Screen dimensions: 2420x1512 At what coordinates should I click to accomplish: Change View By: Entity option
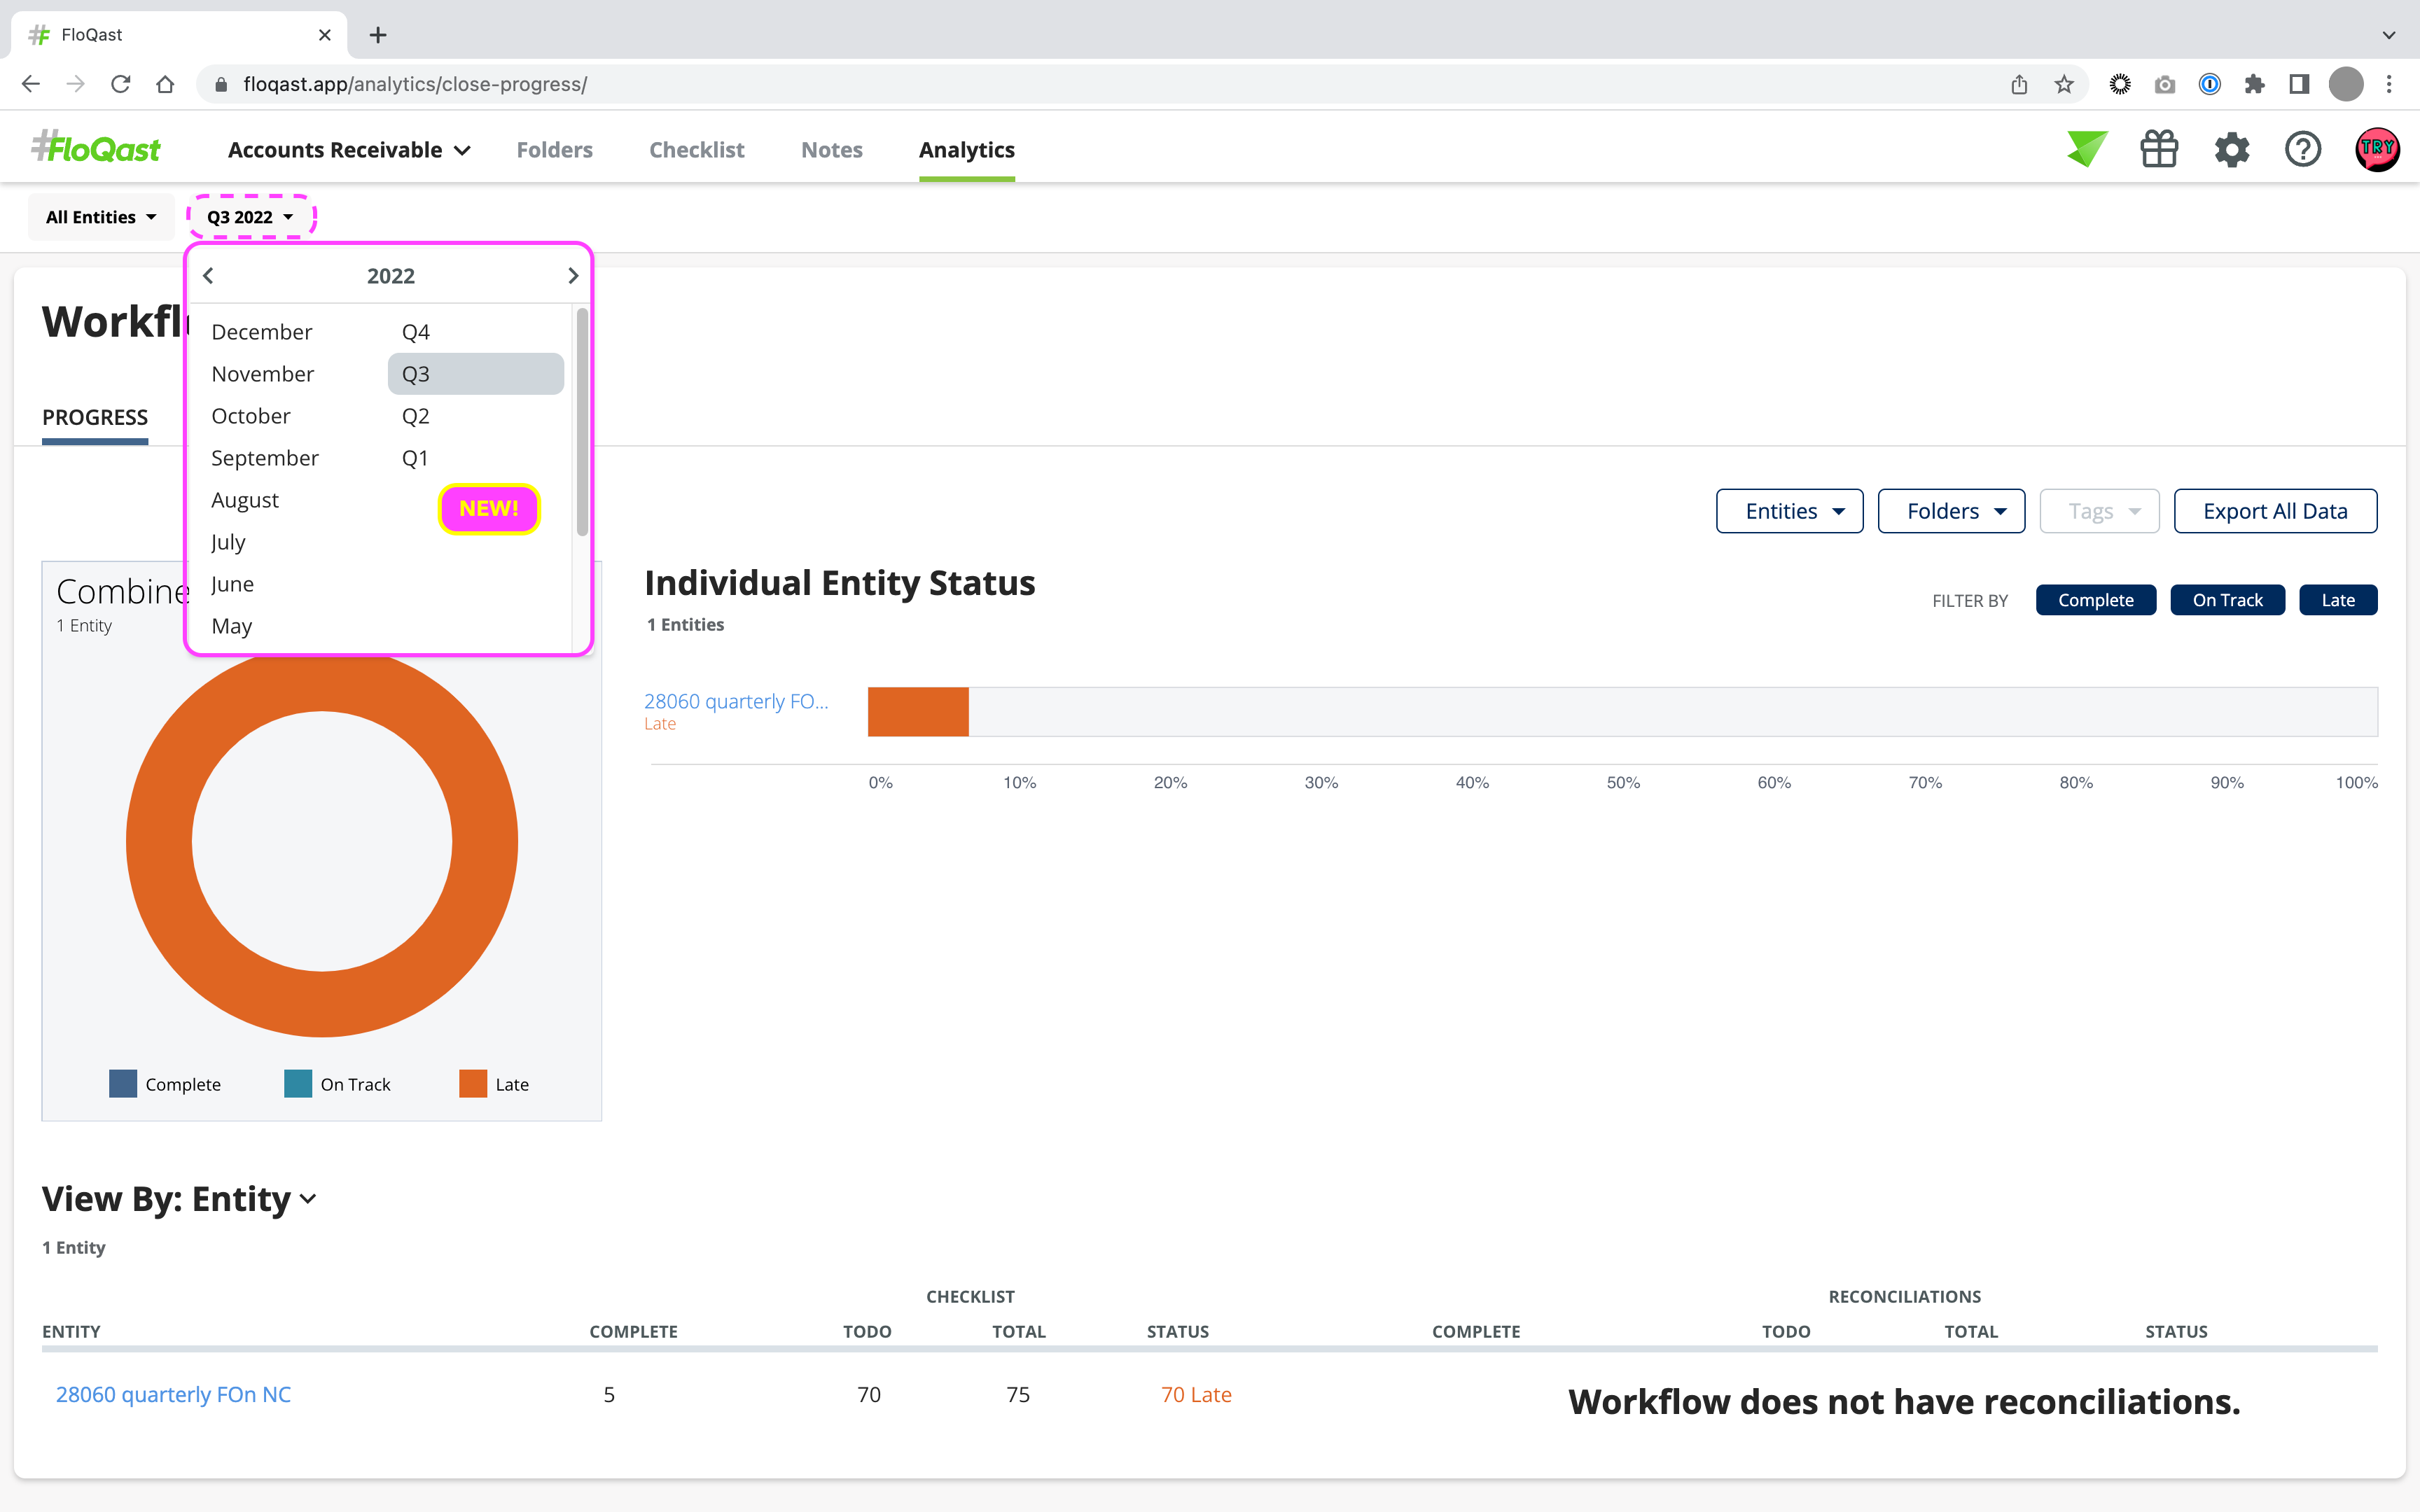(x=180, y=1198)
